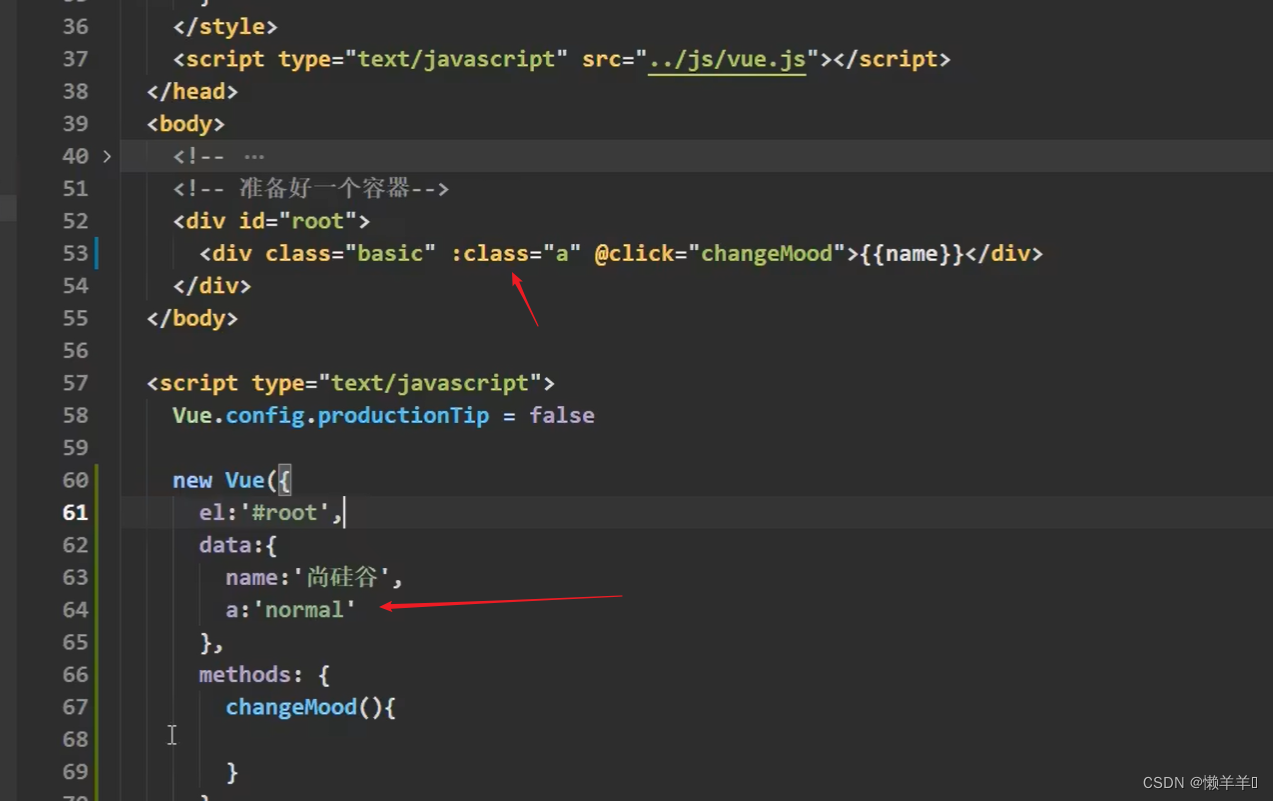This screenshot has width=1273, height=801.
Task: Click the 'normal' string value on line 64
Action: click(x=304, y=609)
